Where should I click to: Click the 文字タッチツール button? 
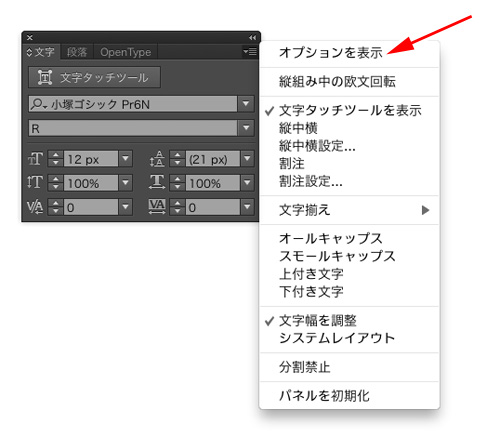pyautogui.click(x=94, y=77)
